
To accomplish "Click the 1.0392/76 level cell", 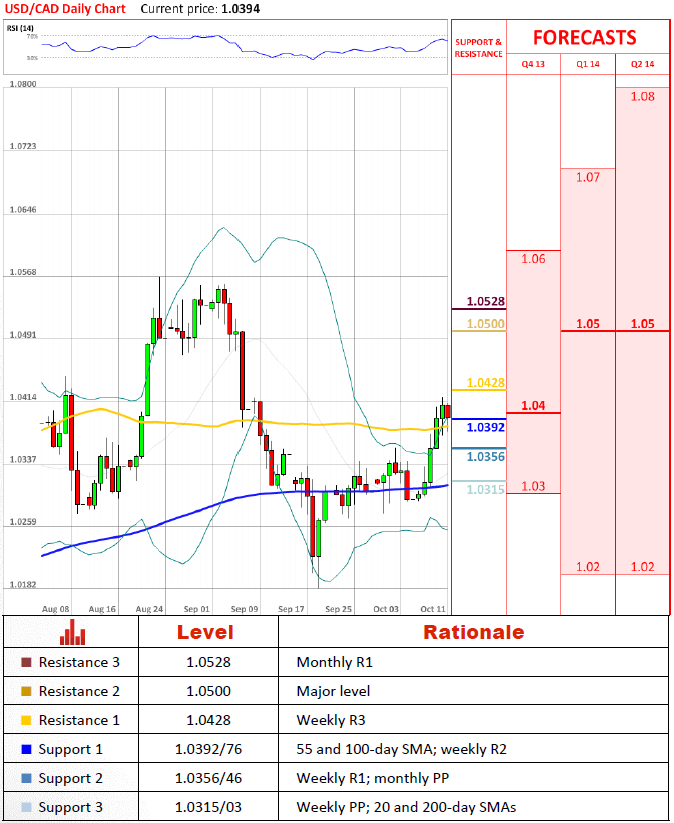I will point(208,749).
